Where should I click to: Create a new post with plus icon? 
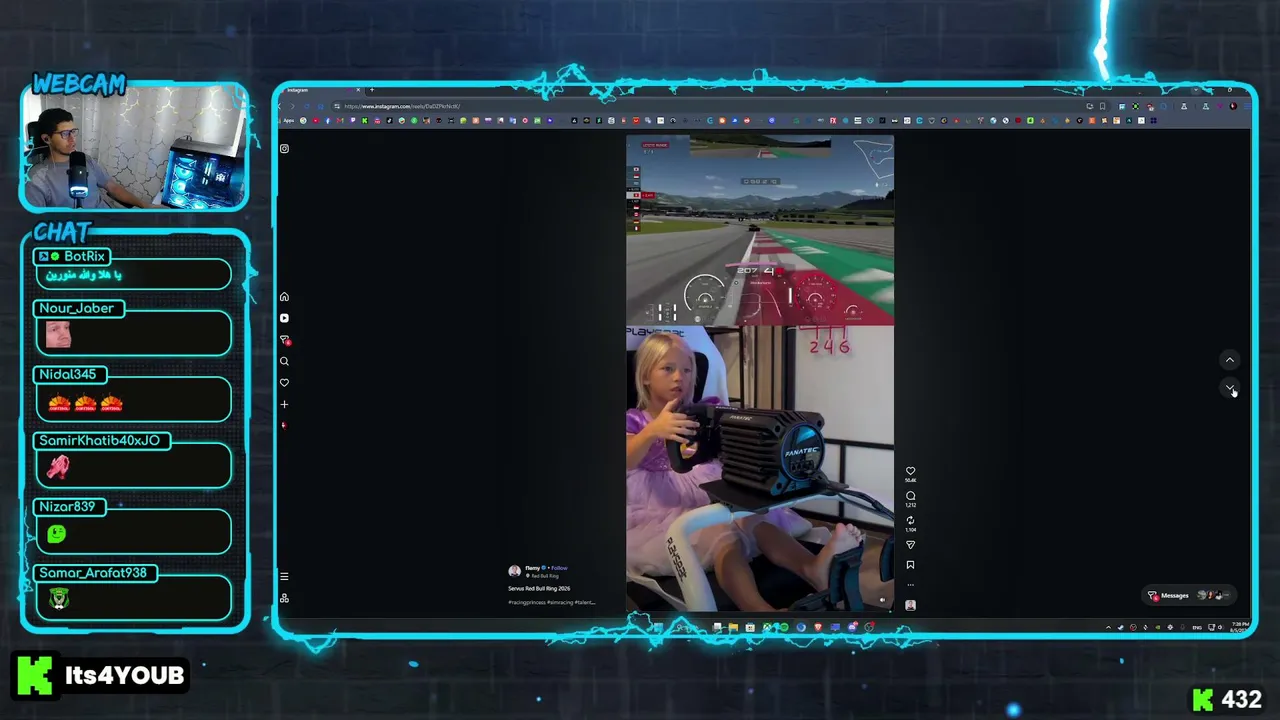284,404
